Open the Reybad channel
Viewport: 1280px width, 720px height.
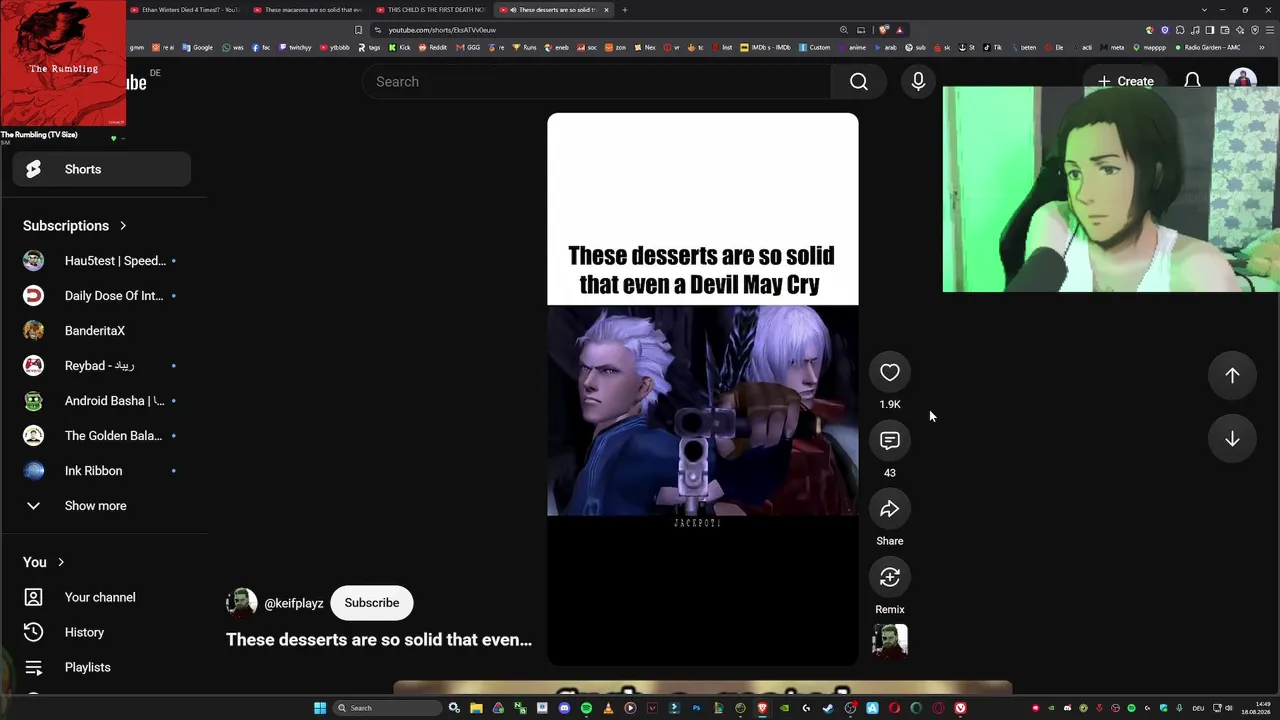point(101,366)
